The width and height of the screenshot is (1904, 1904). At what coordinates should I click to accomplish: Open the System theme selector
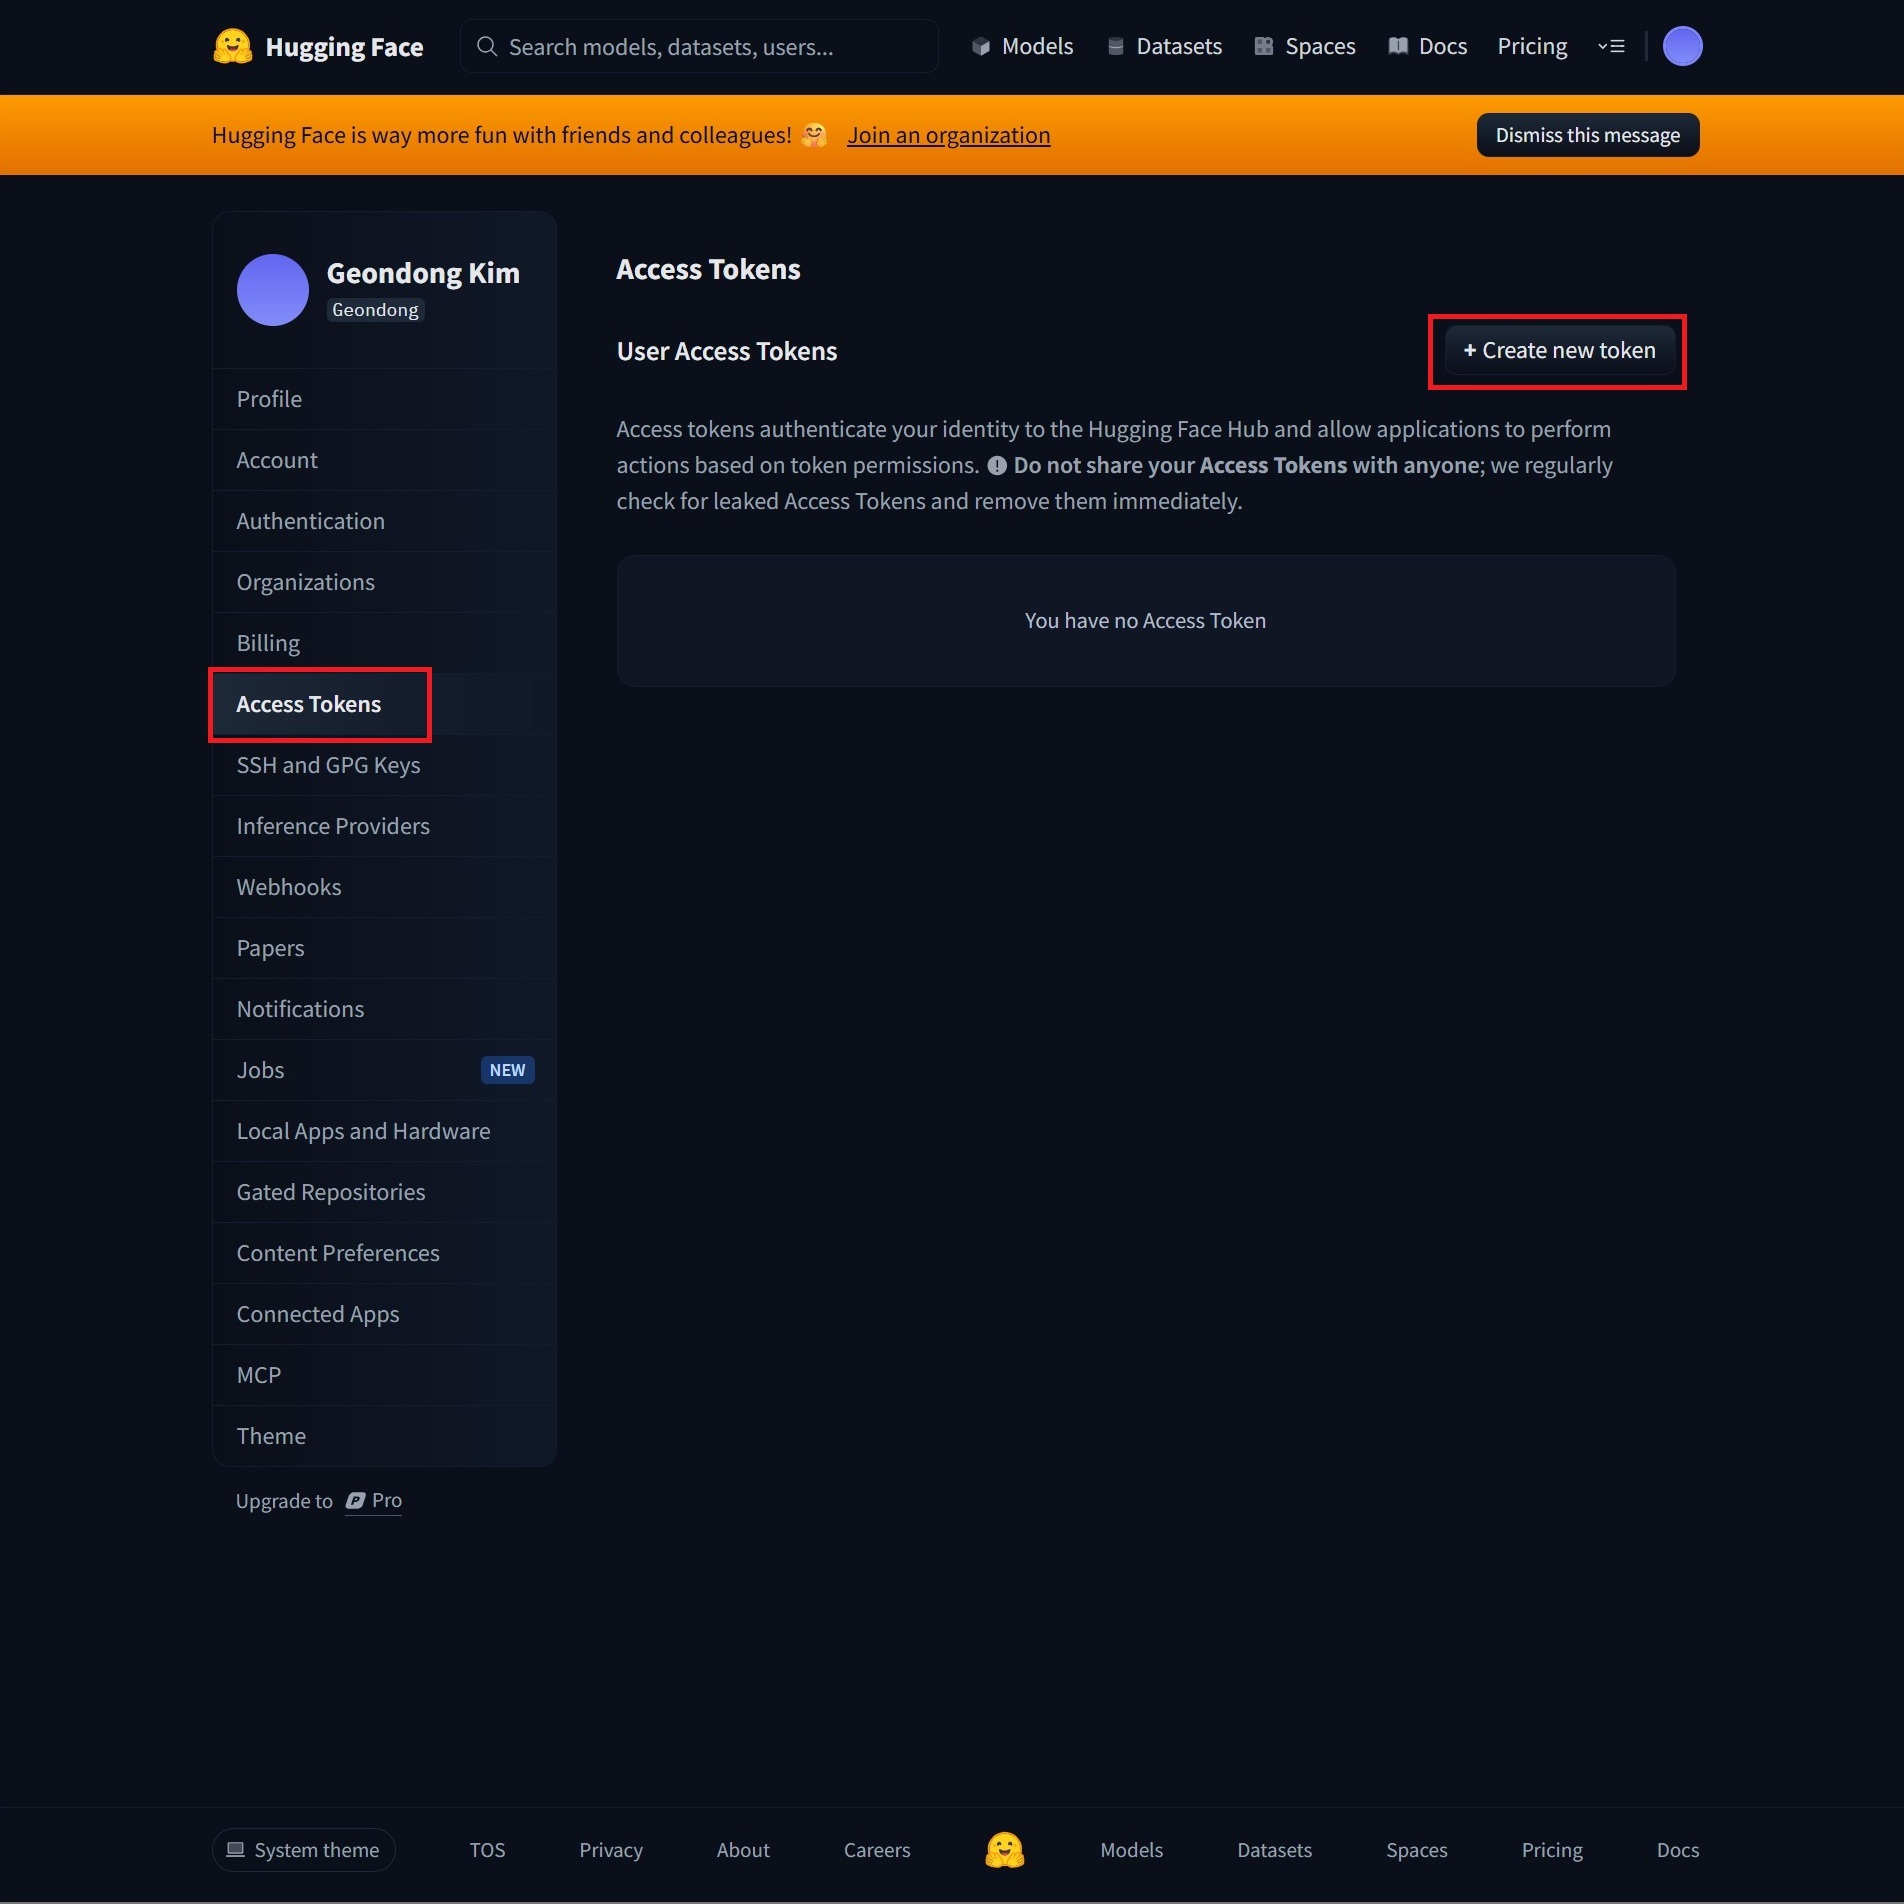click(x=304, y=1850)
